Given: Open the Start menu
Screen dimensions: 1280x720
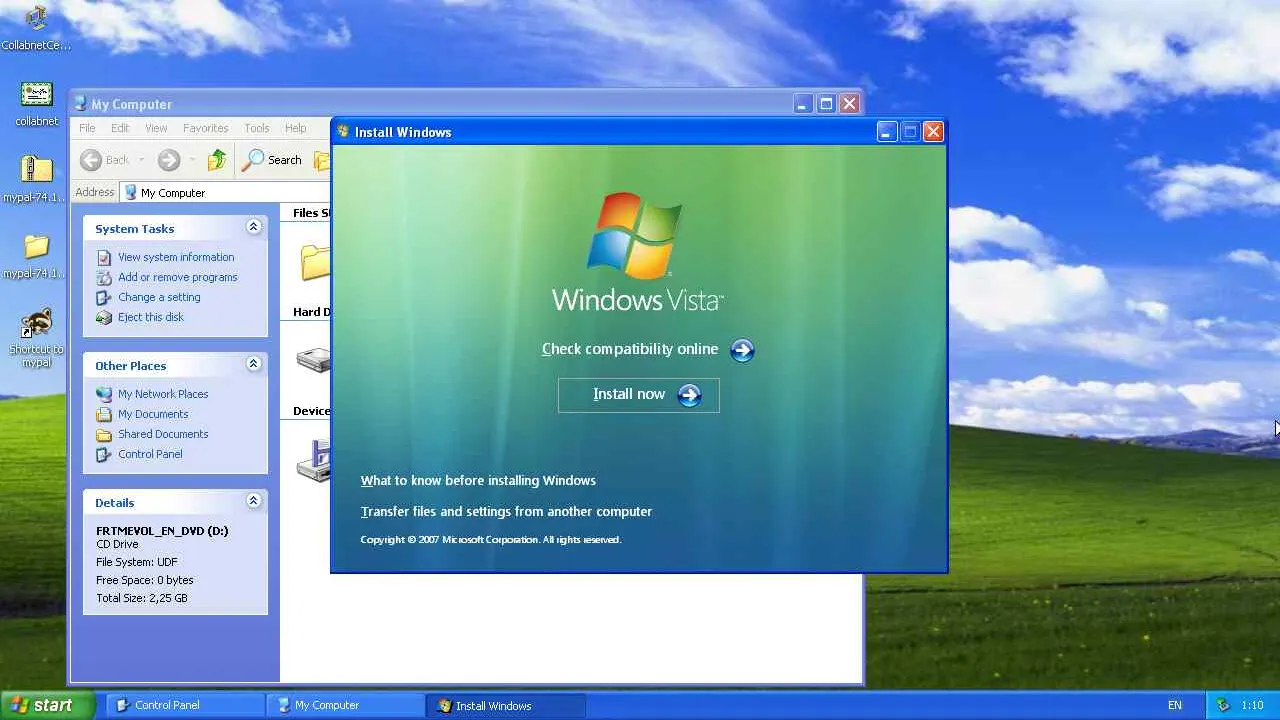Looking at the screenshot, I should click(x=47, y=705).
